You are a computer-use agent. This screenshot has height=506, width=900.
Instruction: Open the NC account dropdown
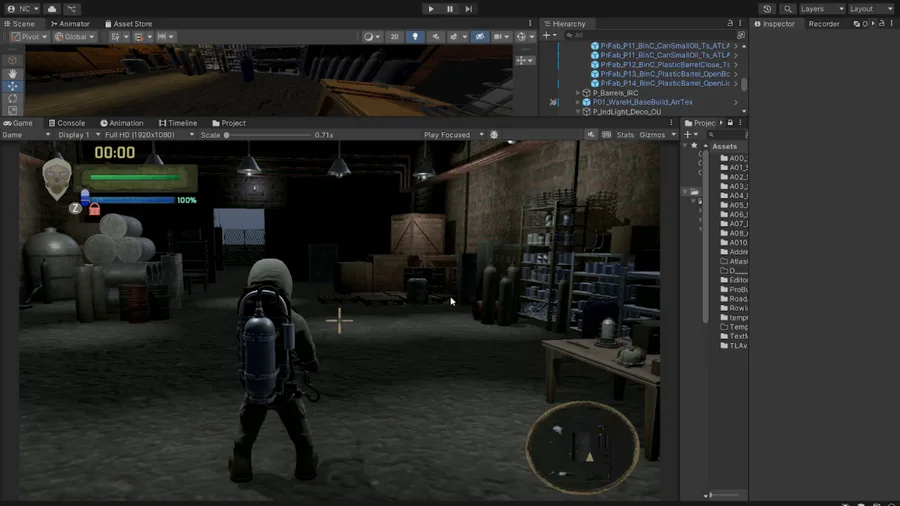23,9
